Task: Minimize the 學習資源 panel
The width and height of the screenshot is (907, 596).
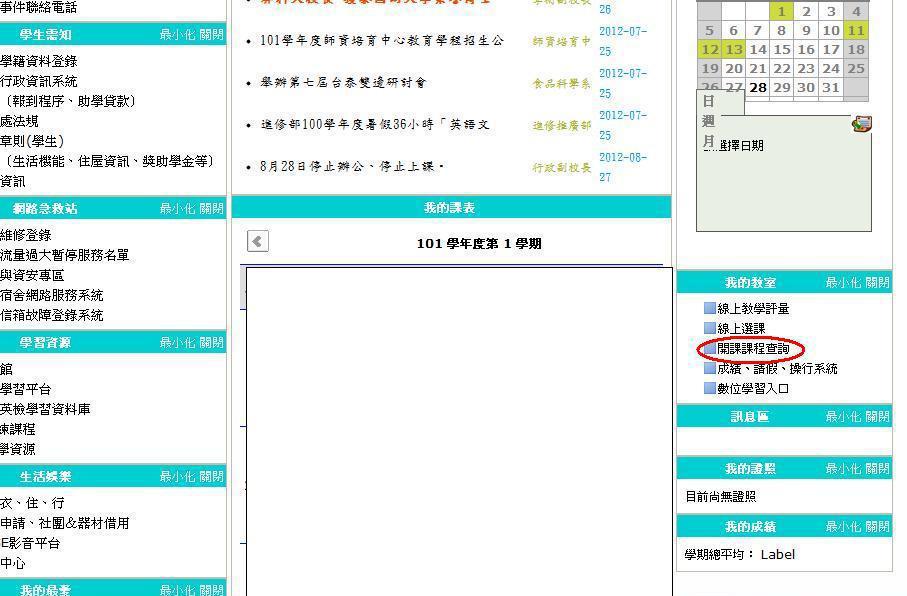Action: click(x=178, y=343)
